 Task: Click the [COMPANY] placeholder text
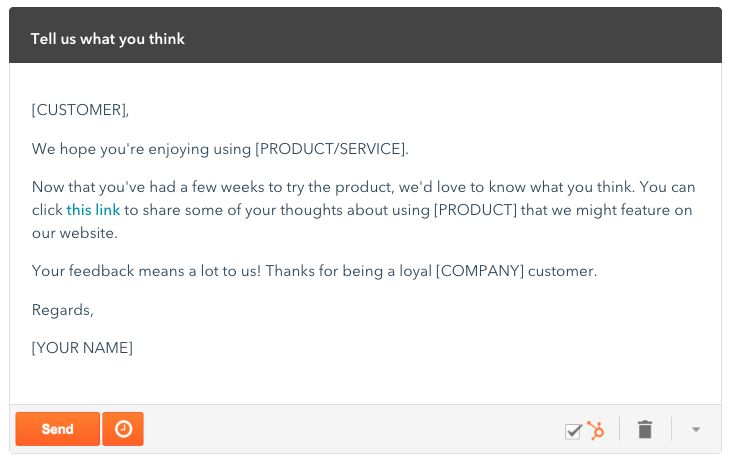(484, 271)
